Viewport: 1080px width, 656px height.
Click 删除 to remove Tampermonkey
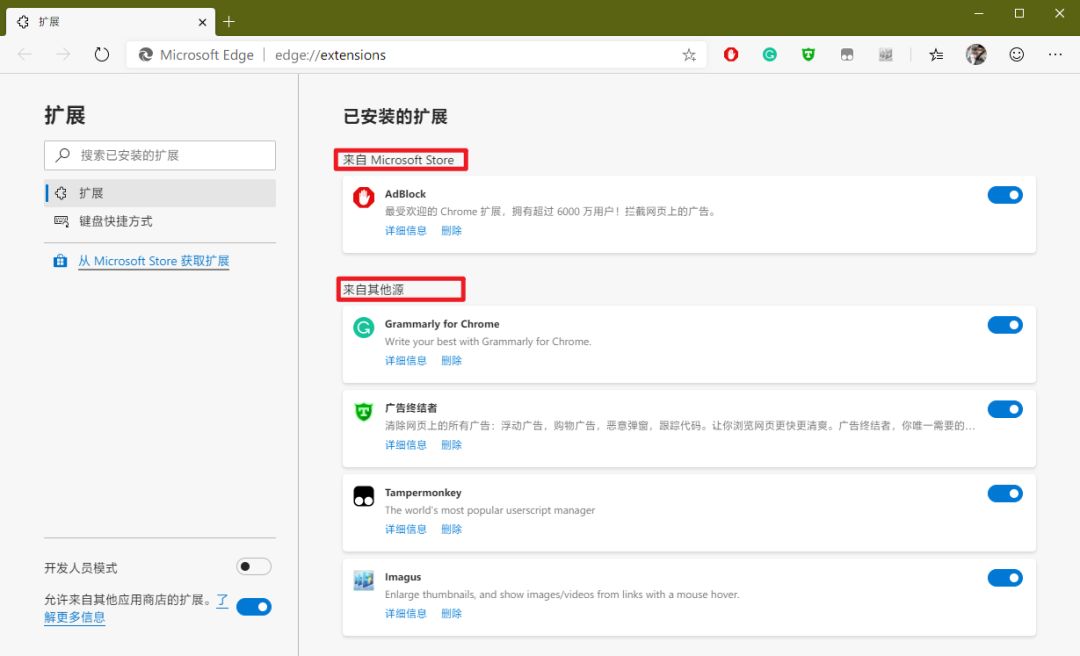451,529
